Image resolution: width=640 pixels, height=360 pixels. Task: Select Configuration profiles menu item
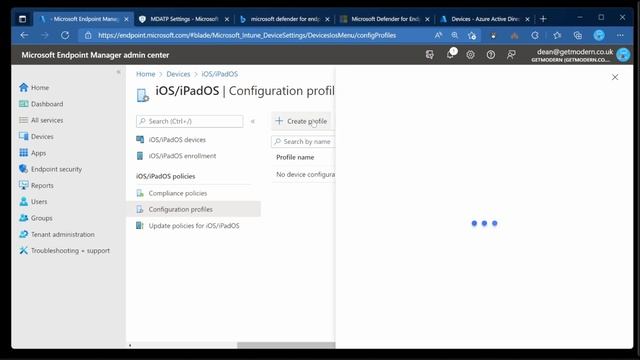(x=194, y=209)
